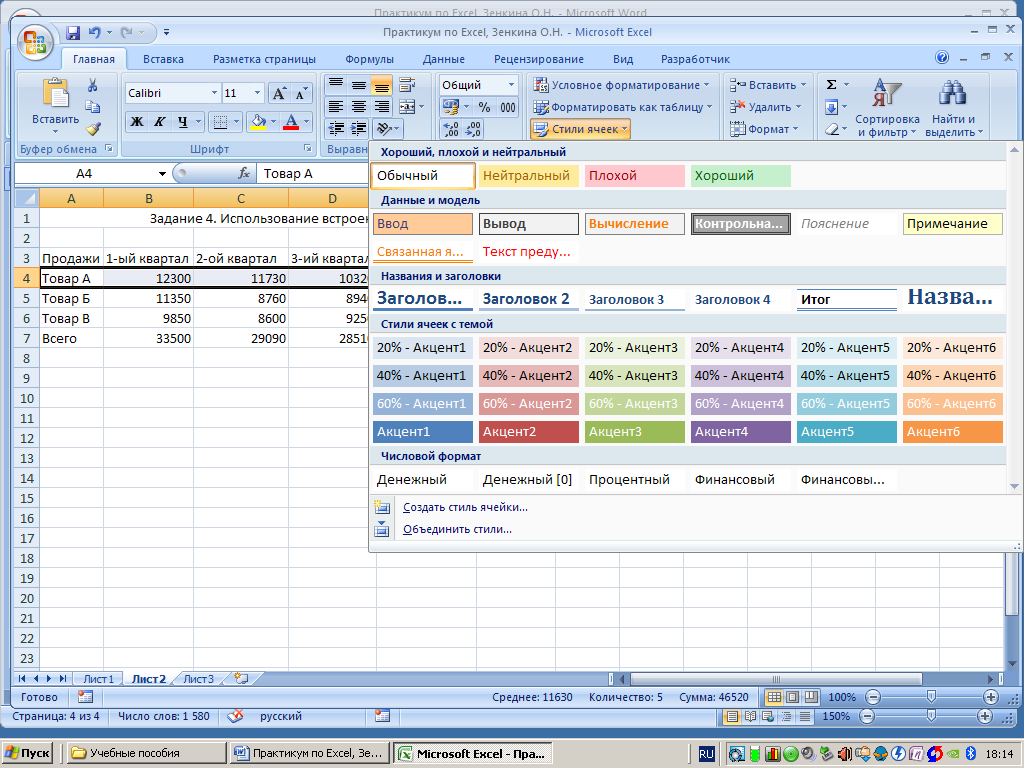Click the orientation text rotate icon
Image resolution: width=1024 pixels, height=768 pixels.
coord(385,129)
